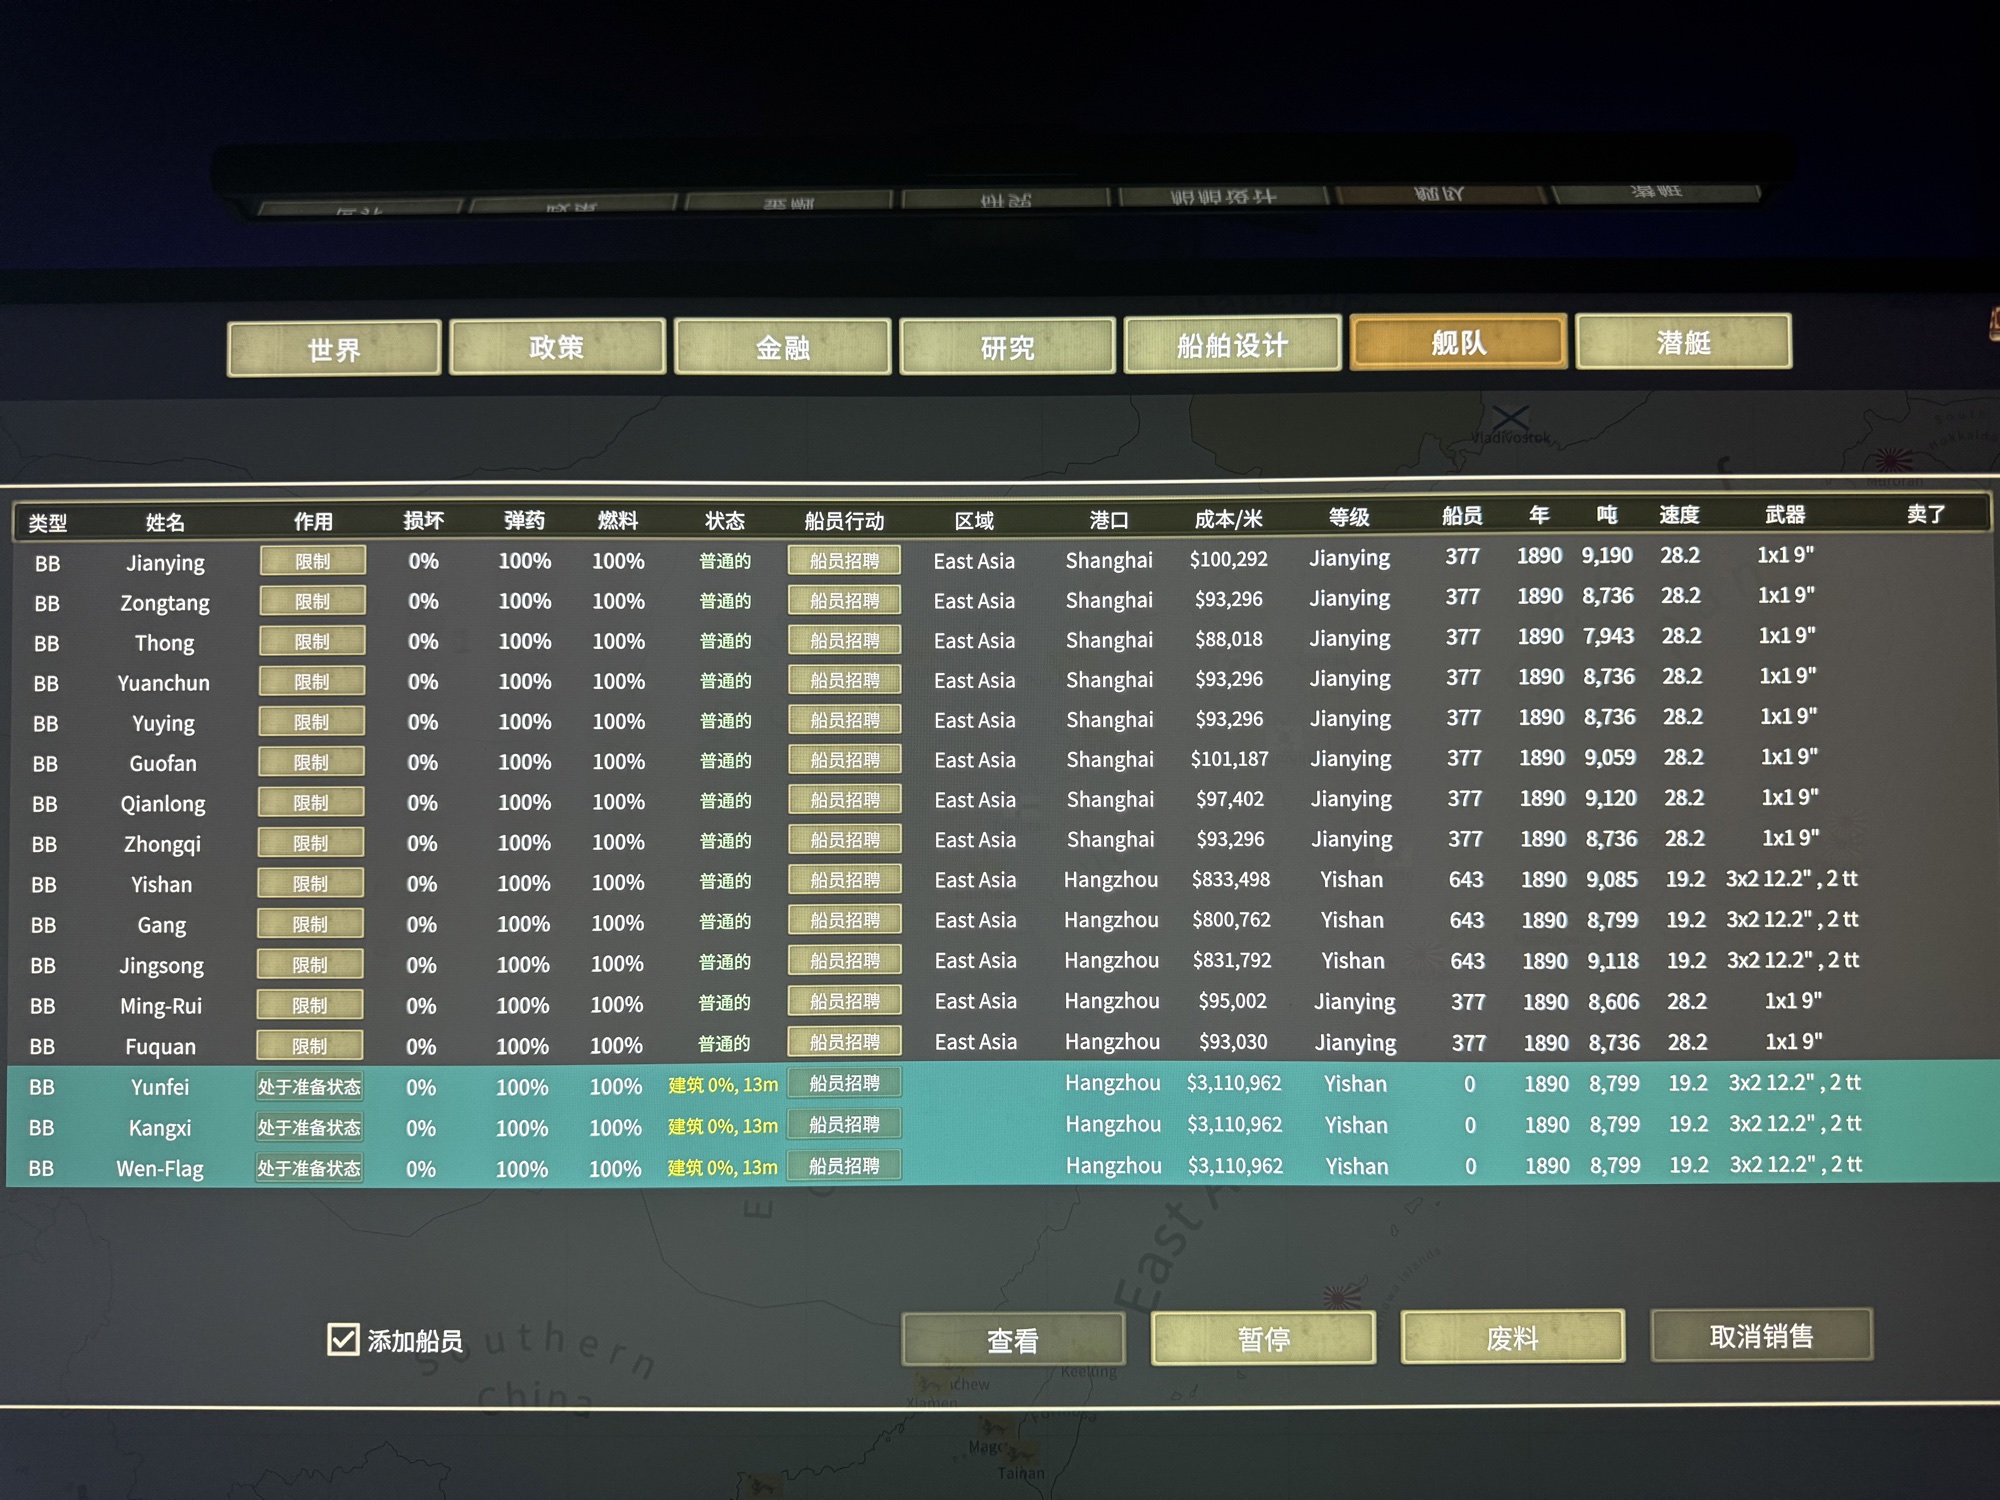Viewport: 2000px width, 1500px height.
Task: Click the cost value $100,292
Action: [x=1228, y=559]
